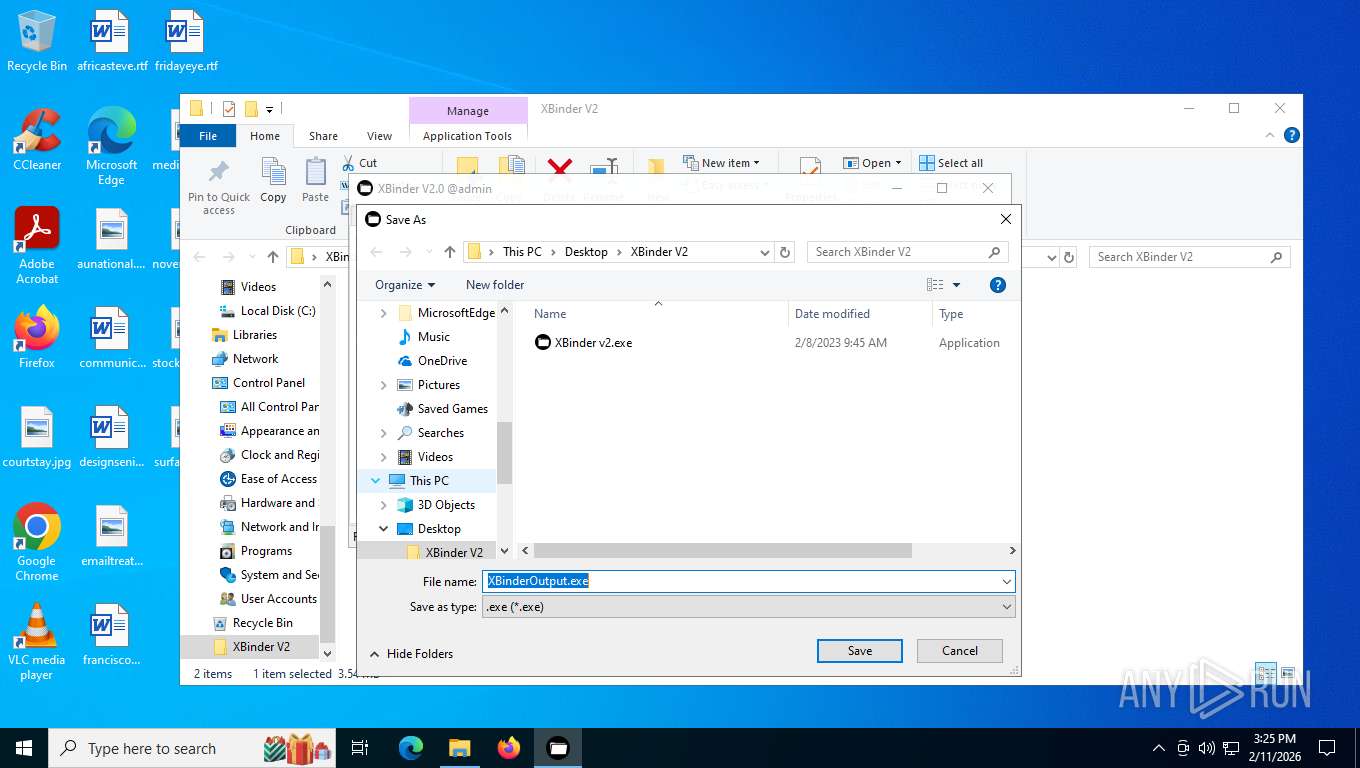Collapse the This PC tree node

point(376,481)
